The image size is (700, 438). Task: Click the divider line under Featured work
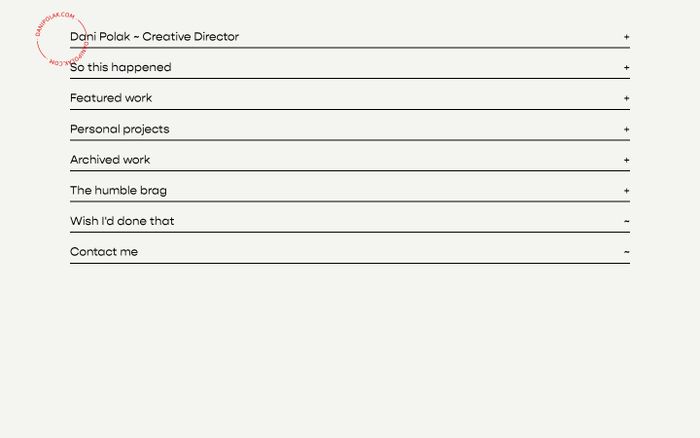click(350, 109)
